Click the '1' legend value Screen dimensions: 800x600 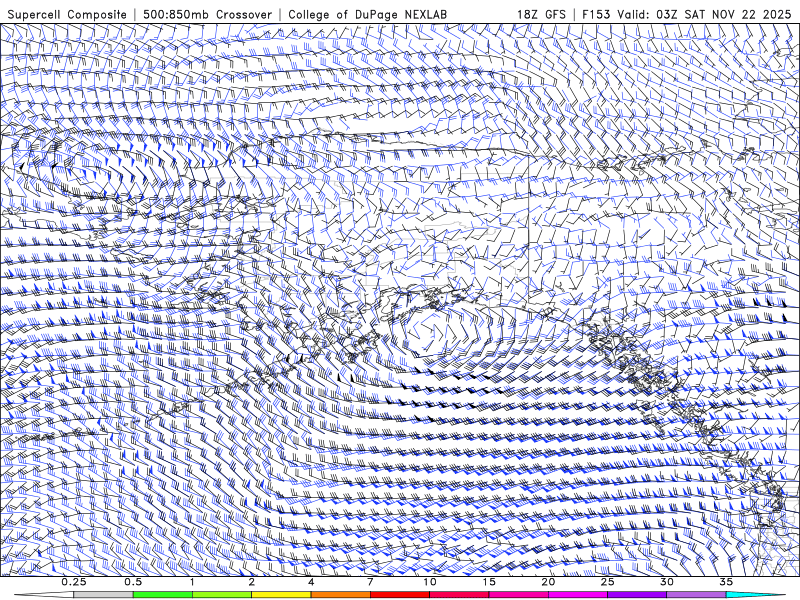click(192, 582)
